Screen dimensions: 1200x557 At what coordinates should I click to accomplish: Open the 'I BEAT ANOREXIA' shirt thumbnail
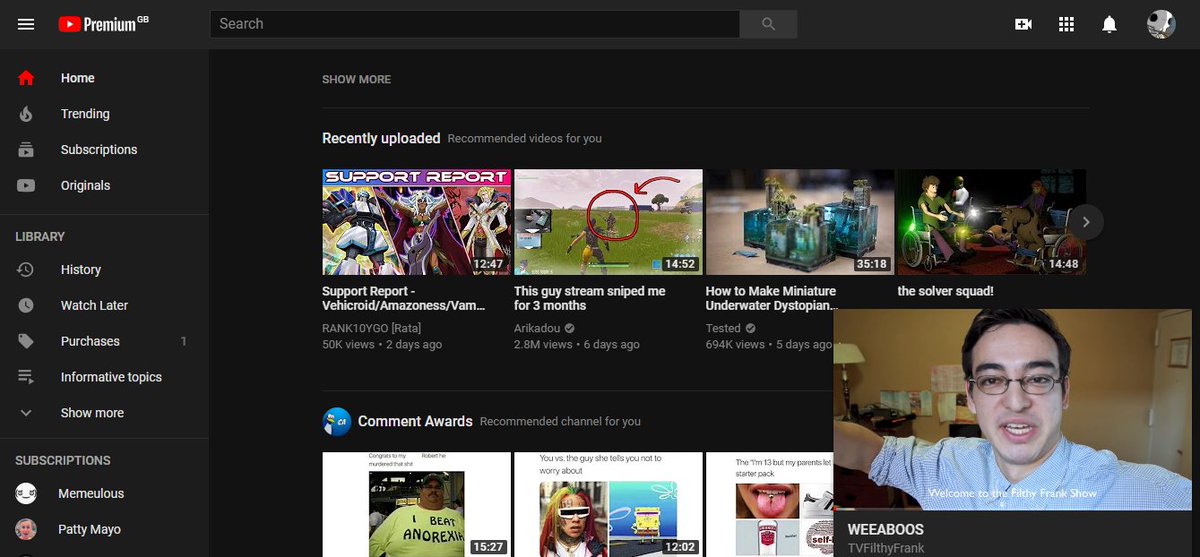click(x=416, y=505)
